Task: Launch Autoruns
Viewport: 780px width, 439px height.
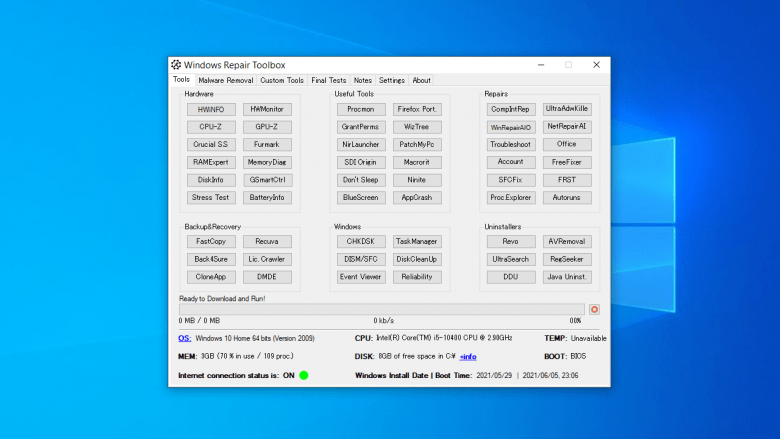Action: coord(567,197)
